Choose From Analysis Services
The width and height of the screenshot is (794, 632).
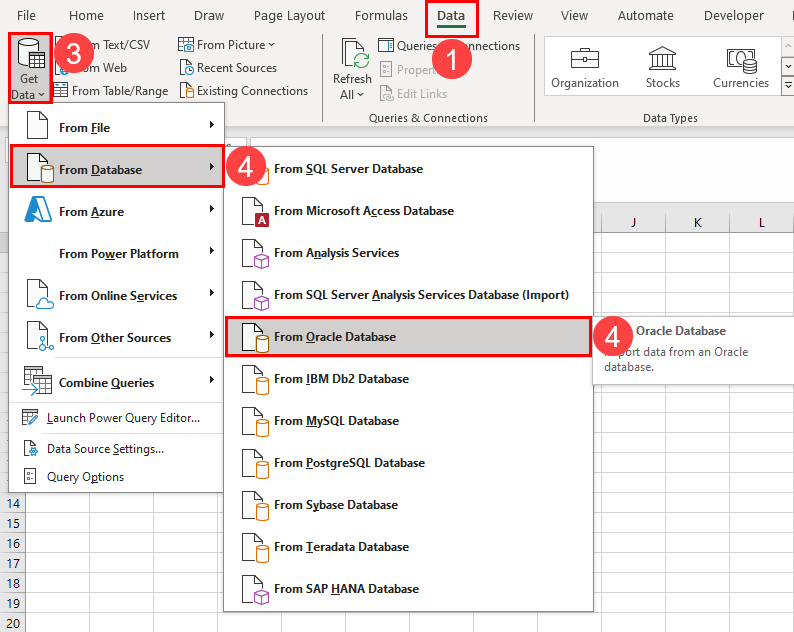point(409,252)
